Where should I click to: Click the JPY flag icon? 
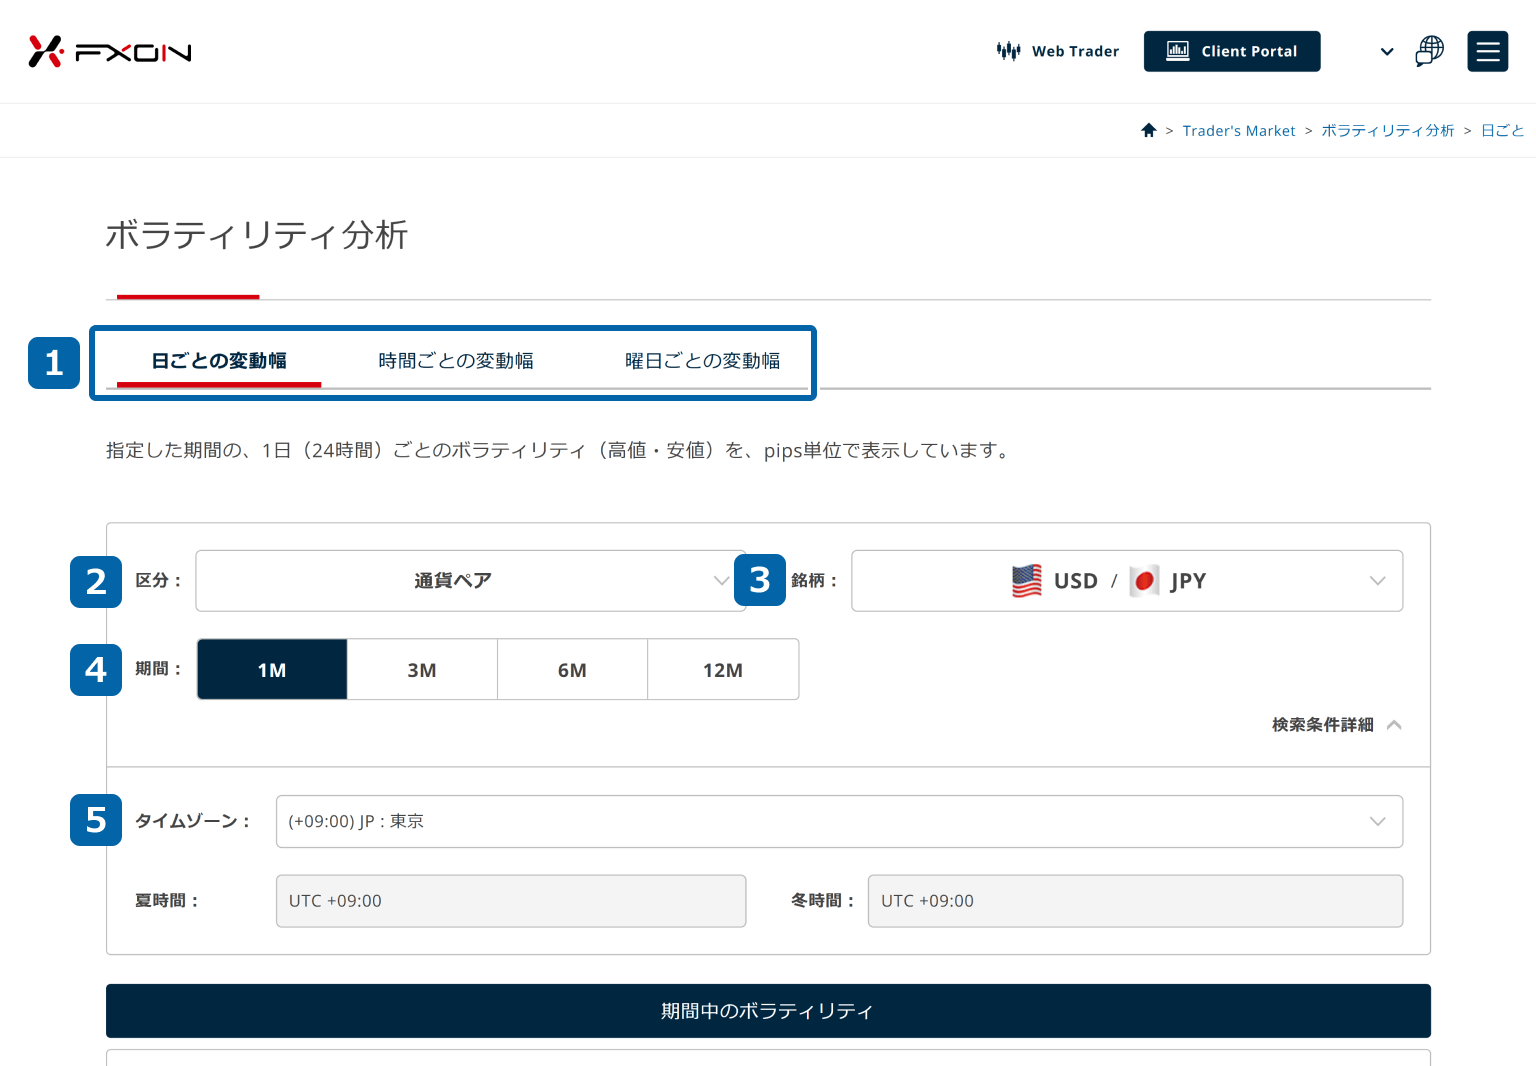pyautogui.click(x=1145, y=581)
